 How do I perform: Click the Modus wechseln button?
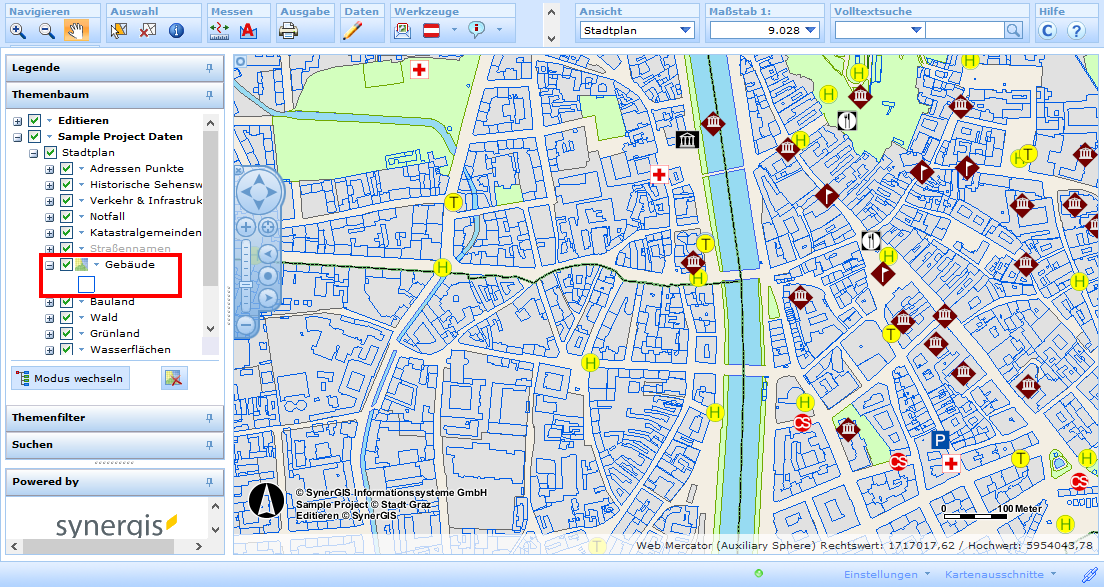(x=70, y=378)
